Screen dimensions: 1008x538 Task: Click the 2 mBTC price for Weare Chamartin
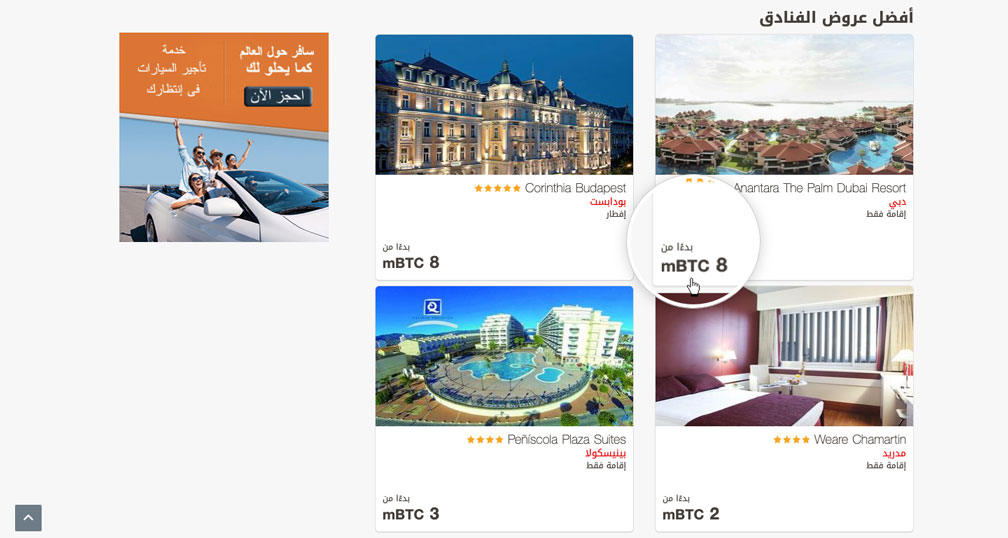[x=691, y=514]
